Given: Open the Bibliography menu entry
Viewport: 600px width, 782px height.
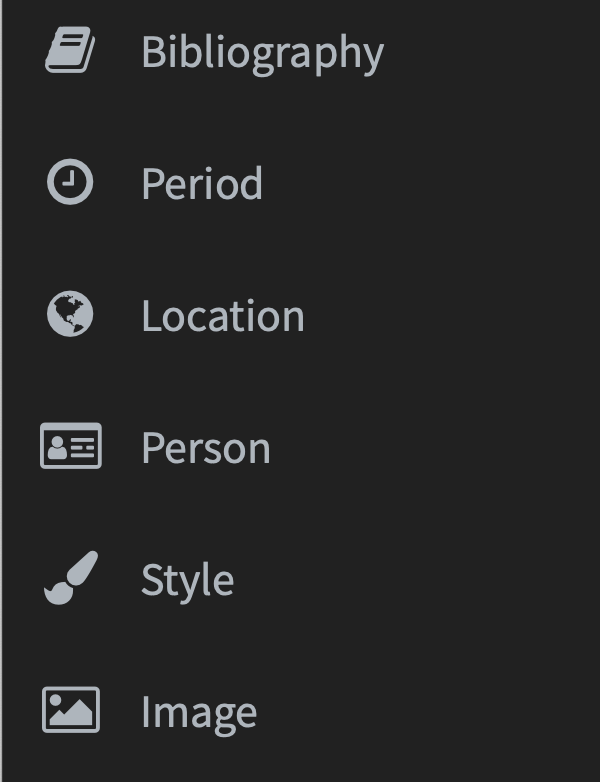Looking at the screenshot, I should [262, 52].
